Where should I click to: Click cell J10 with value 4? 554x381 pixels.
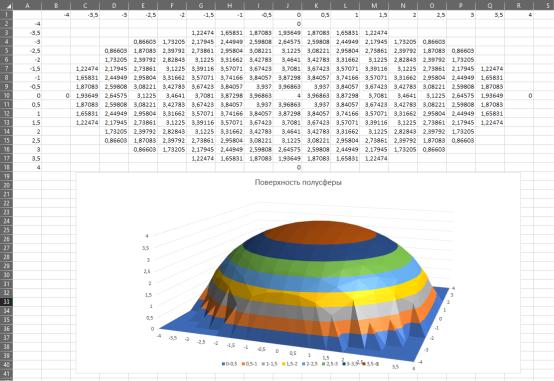coord(287,95)
